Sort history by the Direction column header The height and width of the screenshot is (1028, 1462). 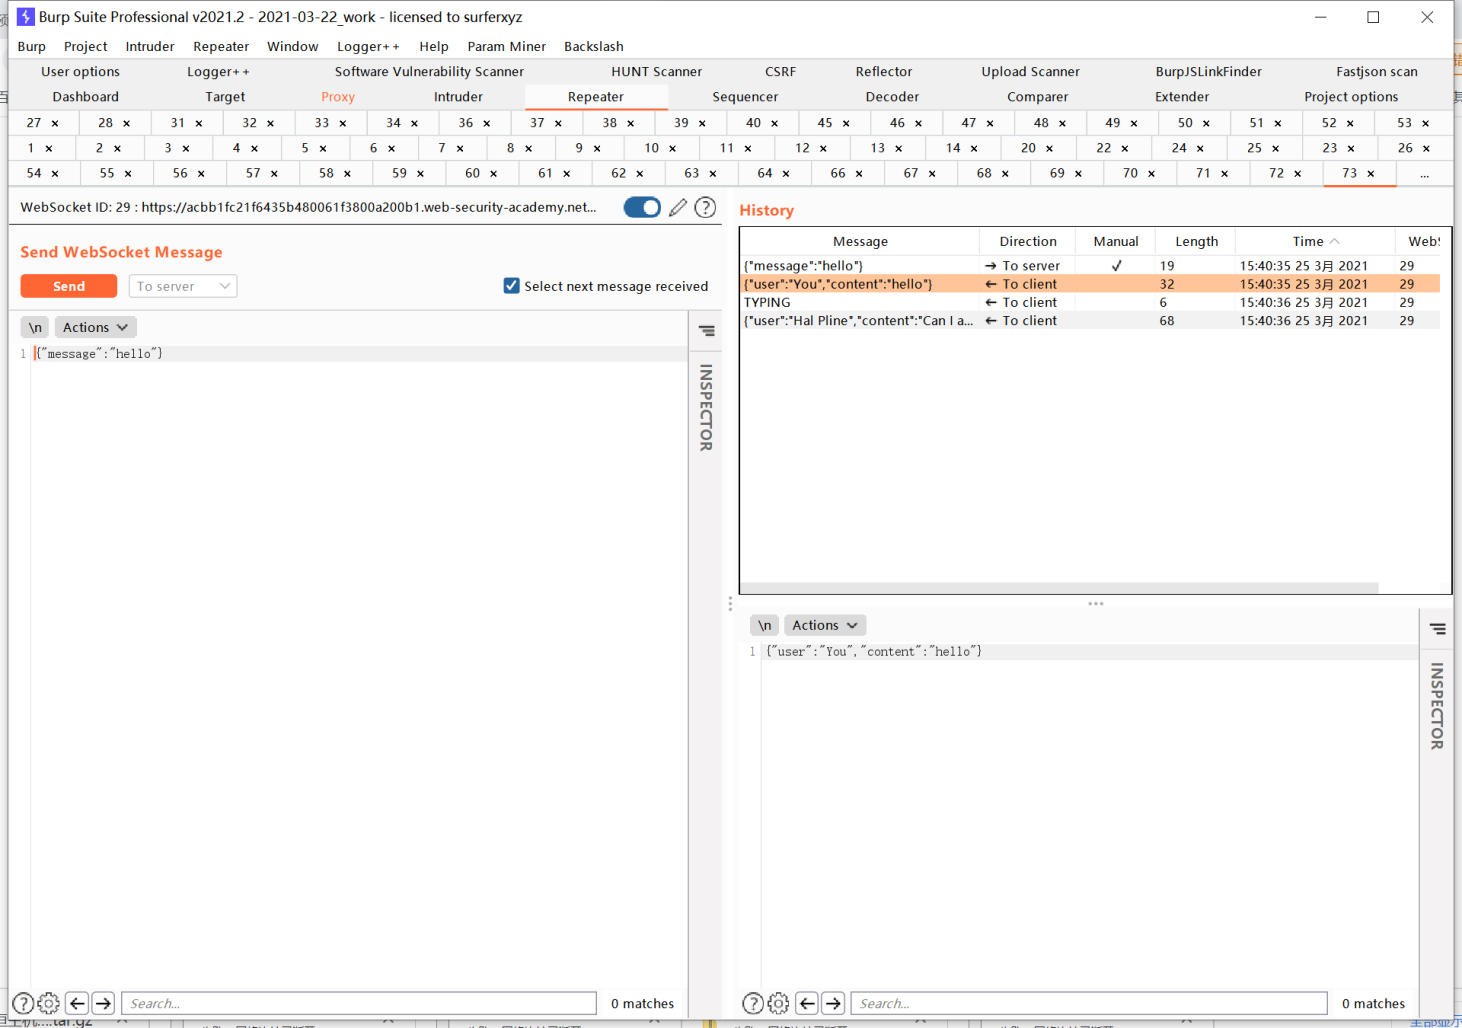[x=1028, y=241]
